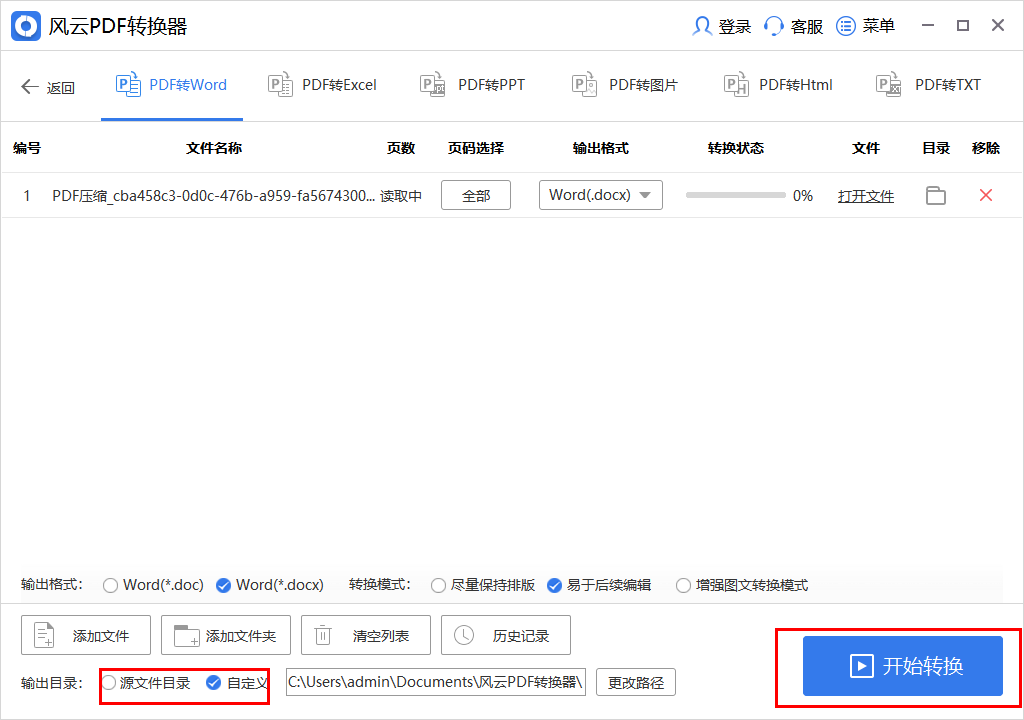
Task: Click 输出格式 column header
Action: pyautogui.click(x=601, y=148)
